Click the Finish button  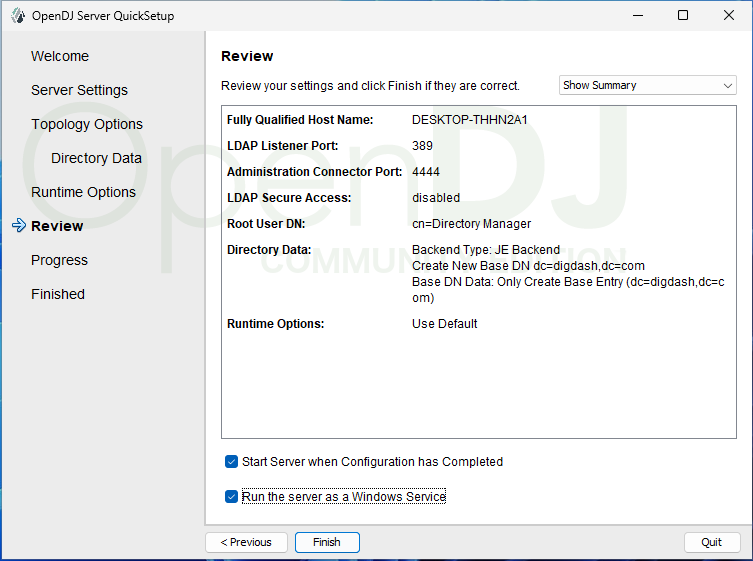click(x=327, y=542)
